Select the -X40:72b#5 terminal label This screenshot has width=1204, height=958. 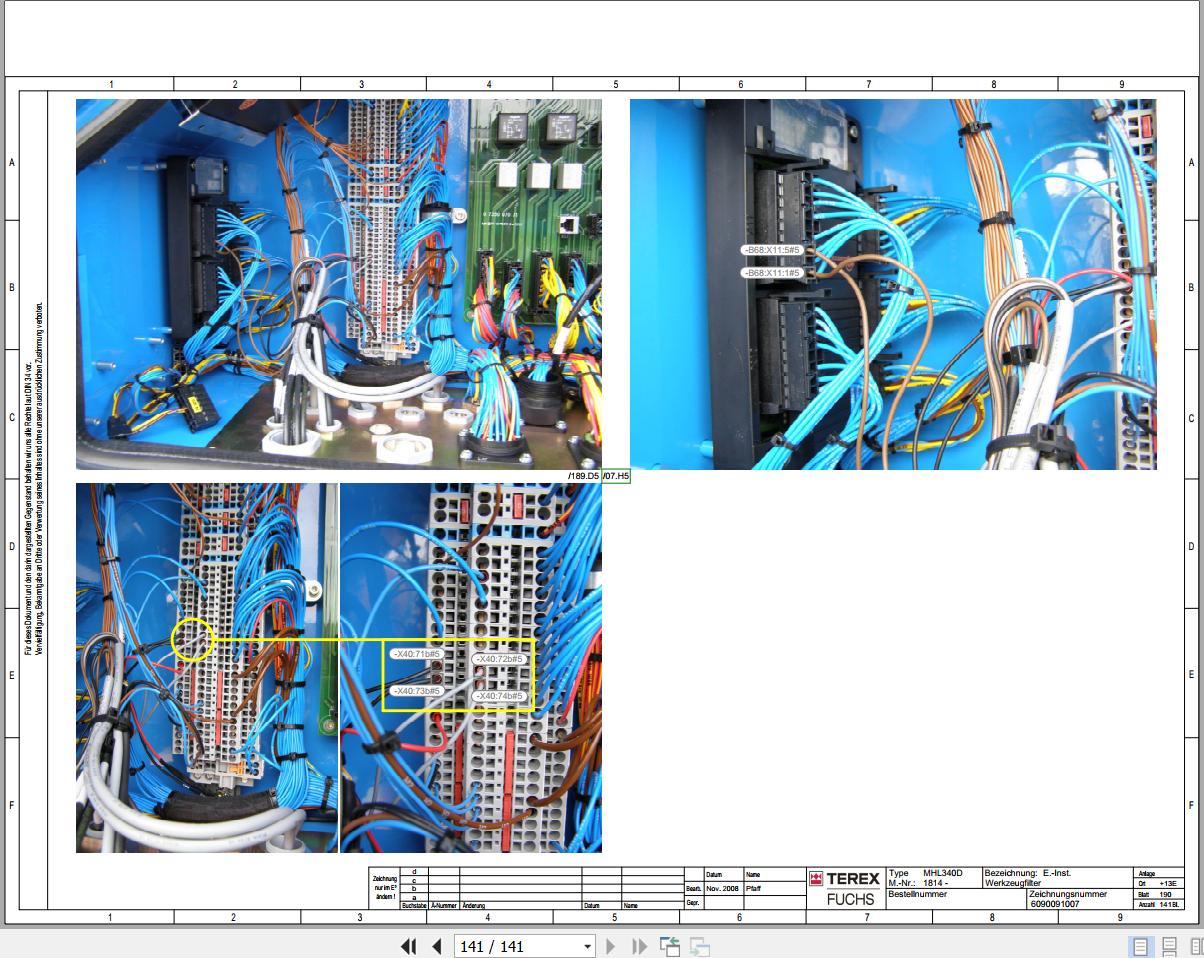point(499,659)
